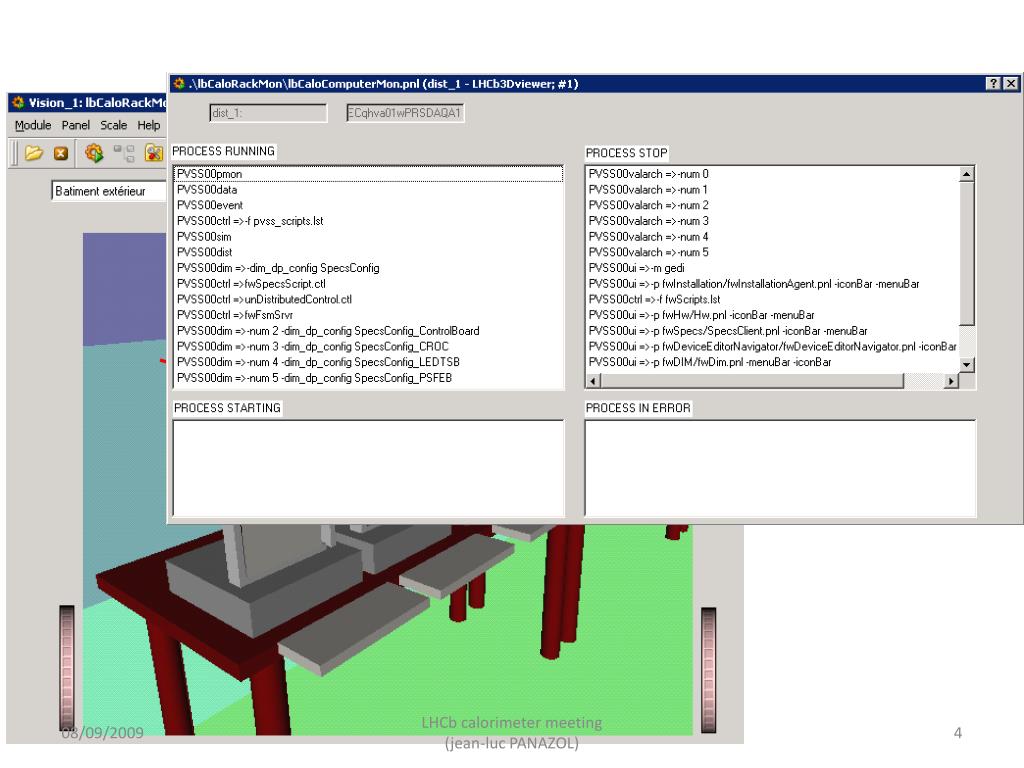The height and width of the screenshot is (768, 1024).
Task: Click the Vision_1 window title icon
Action: [x=18, y=103]
